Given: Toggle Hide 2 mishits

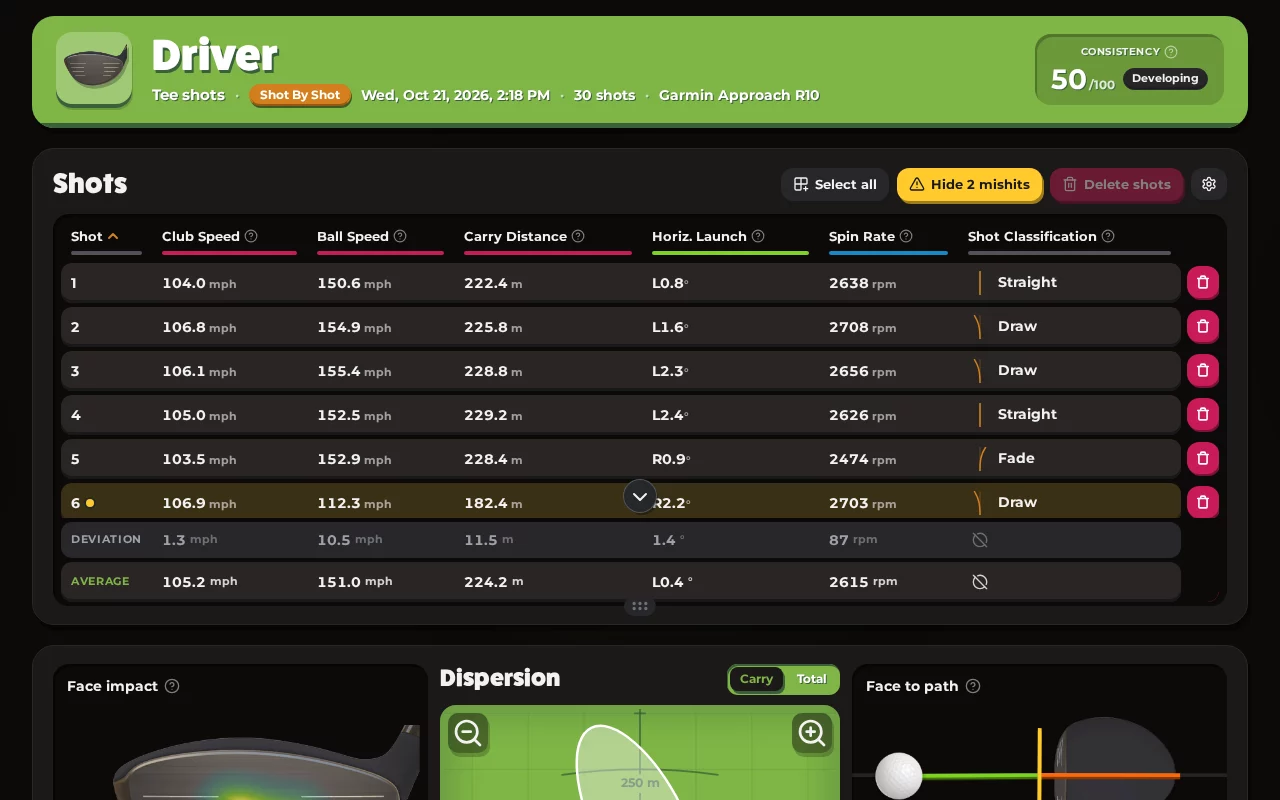Looking at the screenshot, I should click(x=969, y=184).
